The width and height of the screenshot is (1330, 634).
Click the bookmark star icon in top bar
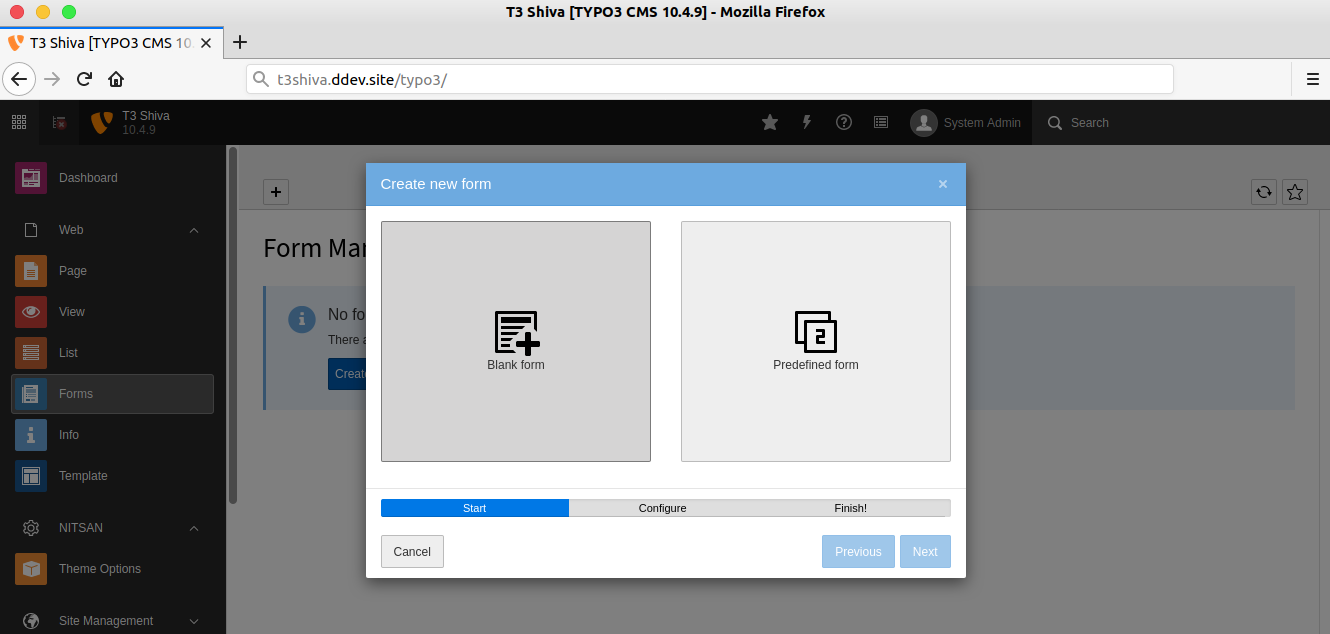tap(769, 122)
